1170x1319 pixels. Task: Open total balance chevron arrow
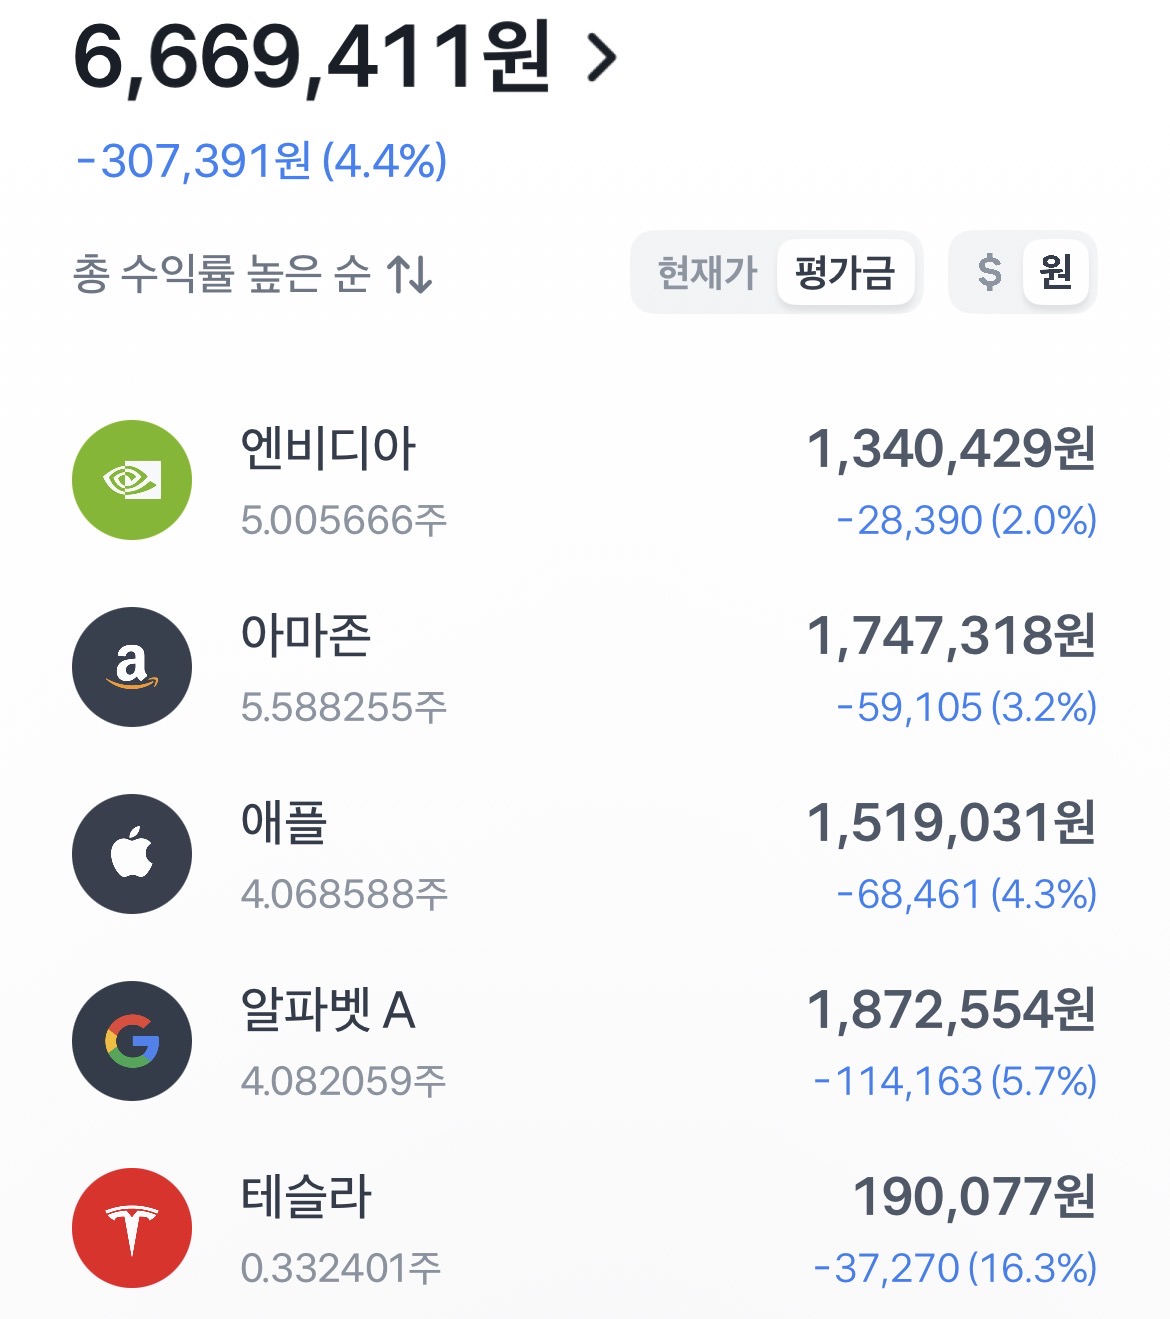[x=601, y=57]
